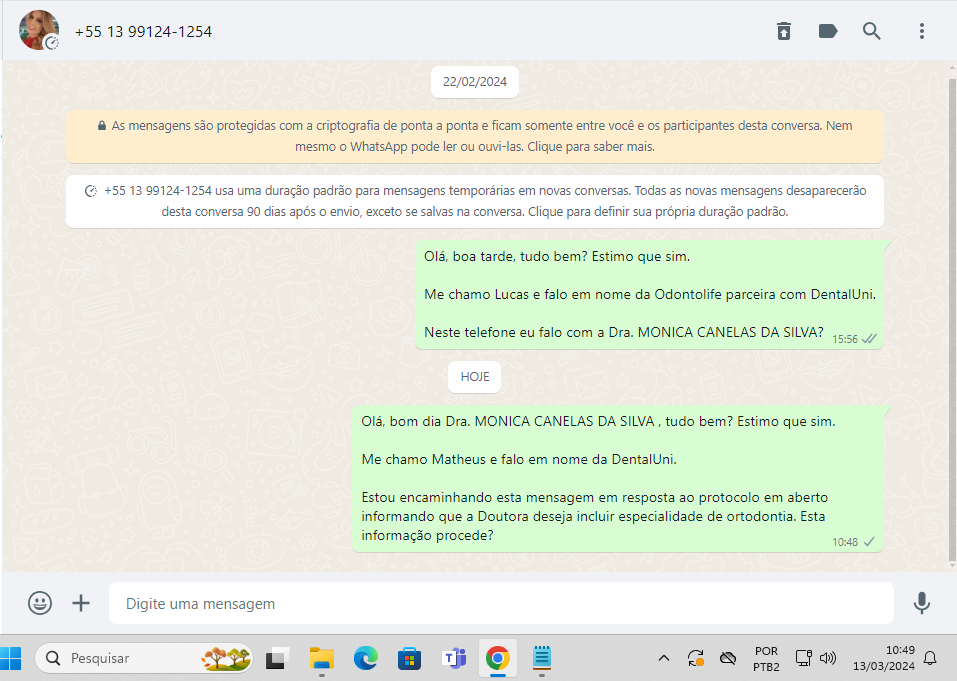The width and height of the screenshot is (957, 681).
Task: Open the attach plus menu
Action: coord(81,603)
